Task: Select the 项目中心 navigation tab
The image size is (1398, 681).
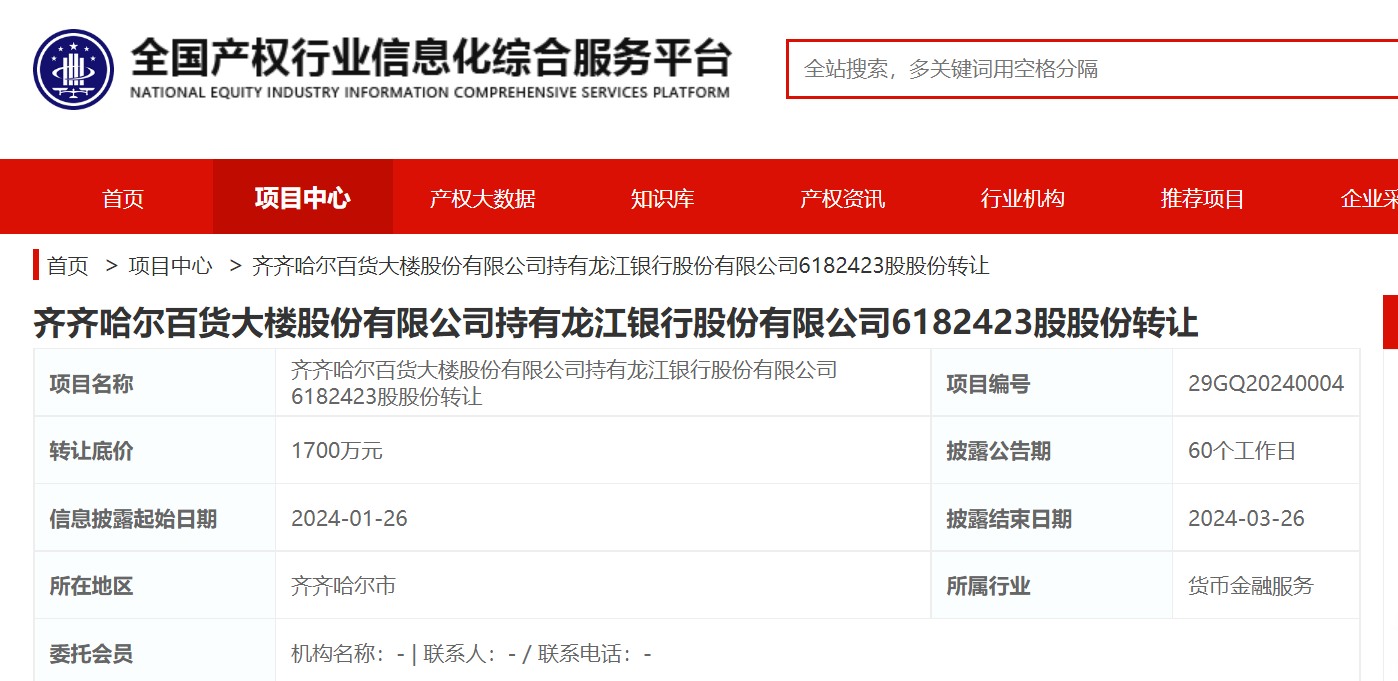Action: (303, 198)
